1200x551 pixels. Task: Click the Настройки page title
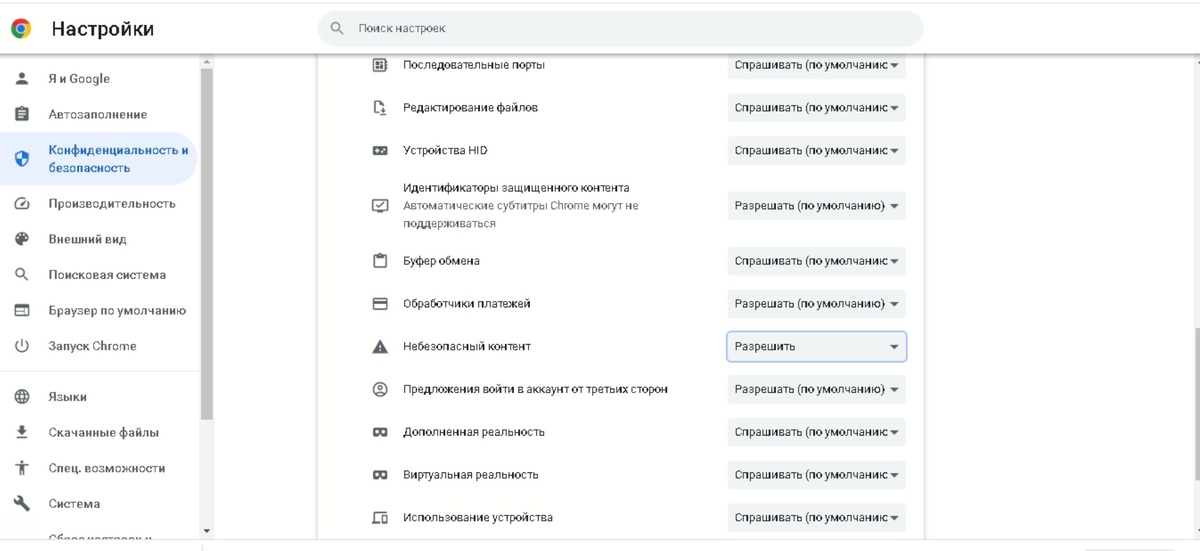[x=103, y=29]
